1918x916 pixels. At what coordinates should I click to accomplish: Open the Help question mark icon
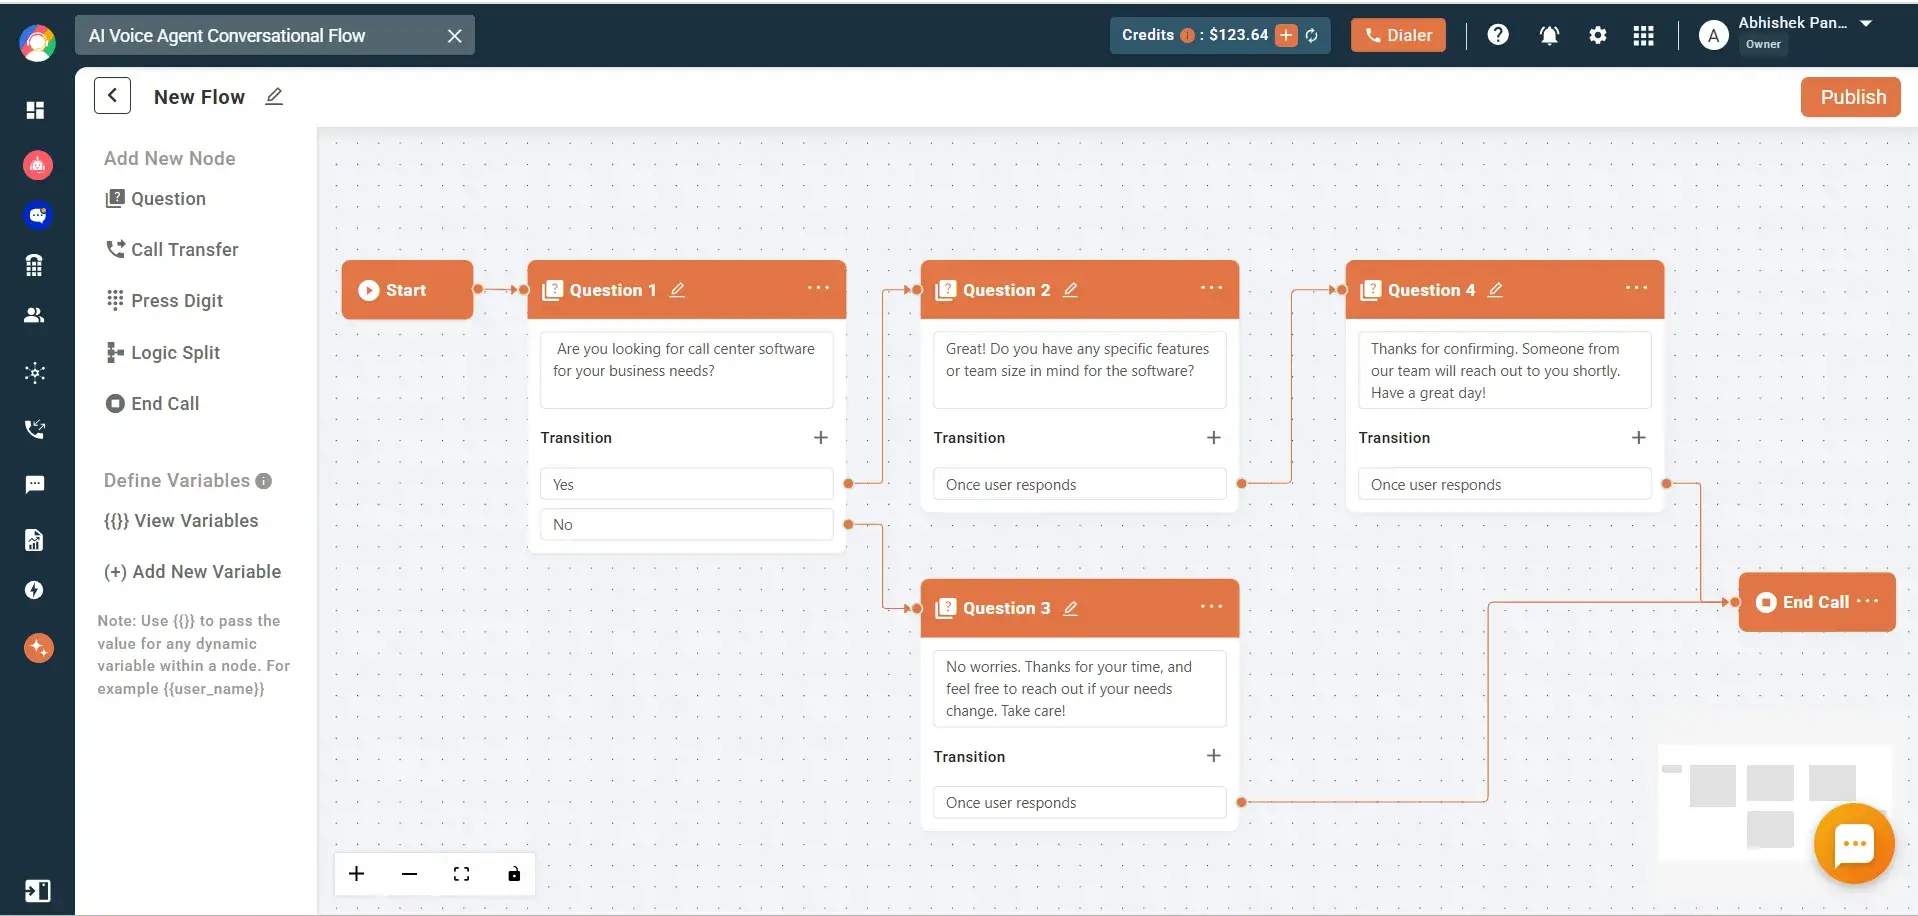pos(1497,35)
